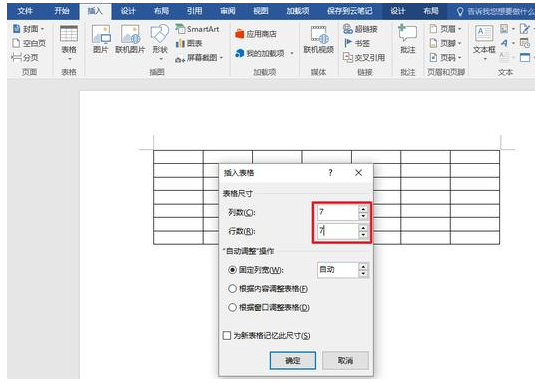Click the signature line icon
This screenshot has height=383, width=535.
tap(524, 29)
